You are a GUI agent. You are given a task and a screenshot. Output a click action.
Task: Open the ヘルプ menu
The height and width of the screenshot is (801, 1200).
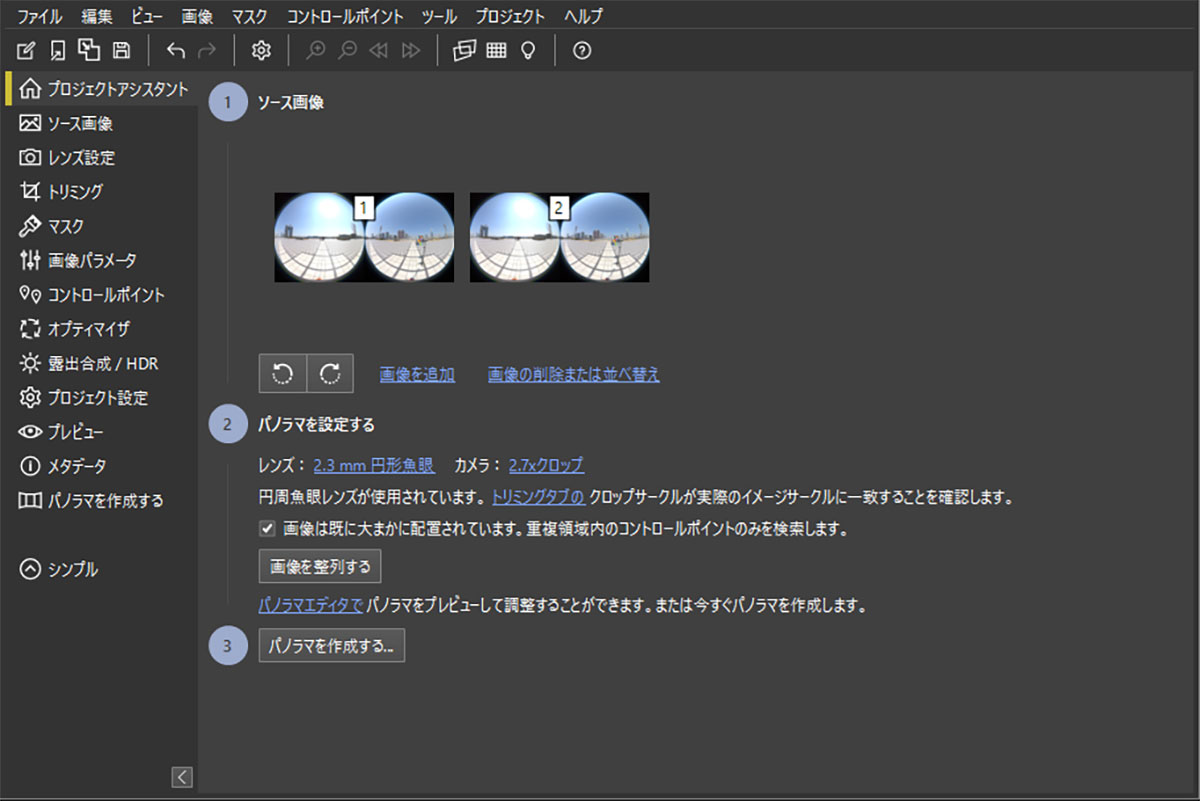click(583, 16)
